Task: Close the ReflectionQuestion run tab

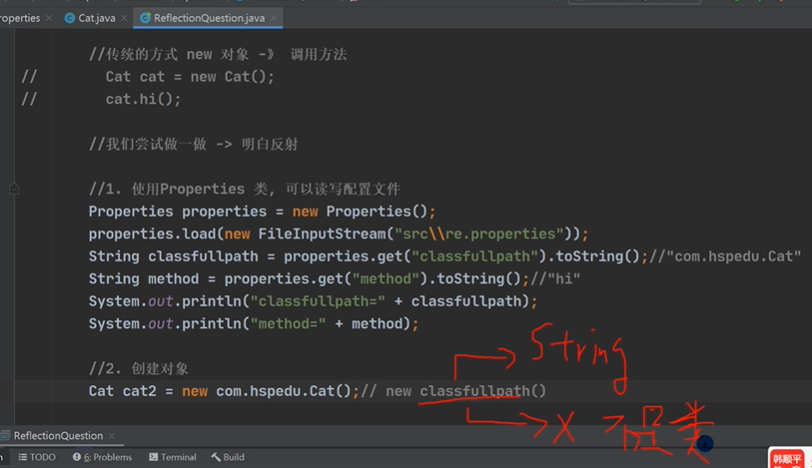Action: [x=112, y=436]
